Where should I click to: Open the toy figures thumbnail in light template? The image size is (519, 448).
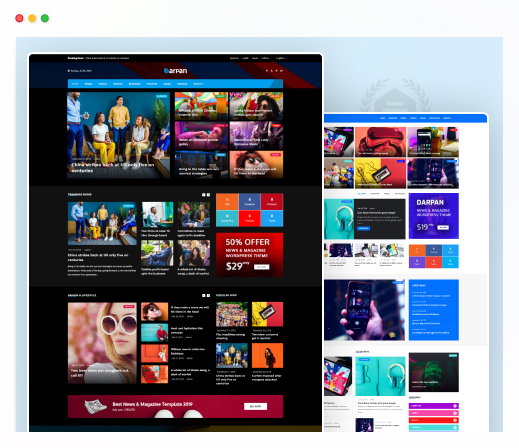point(339,173)
